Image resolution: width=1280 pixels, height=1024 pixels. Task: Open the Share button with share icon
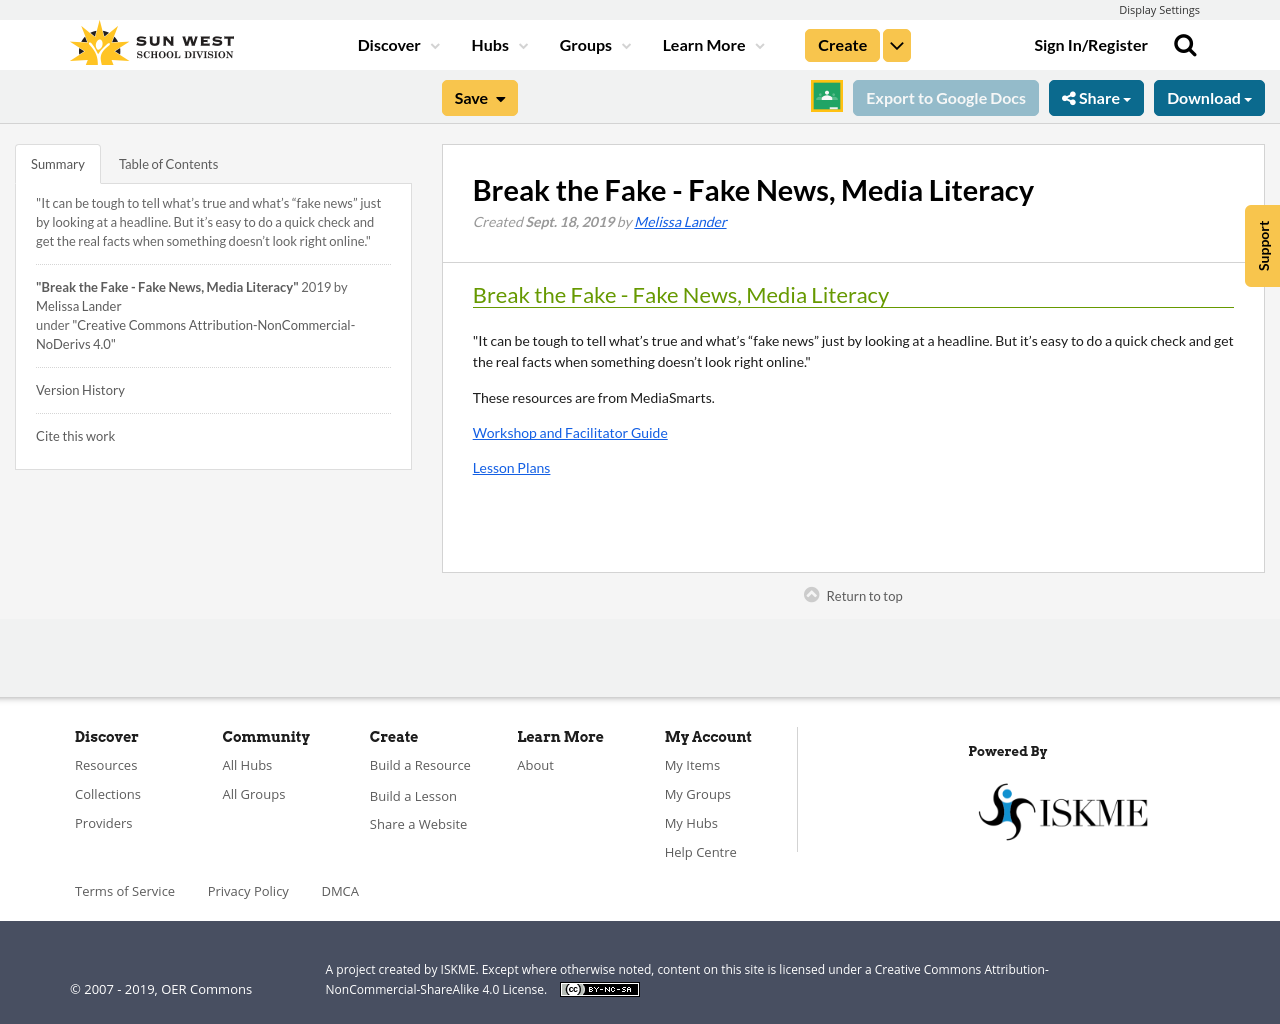pos(1096,96)
